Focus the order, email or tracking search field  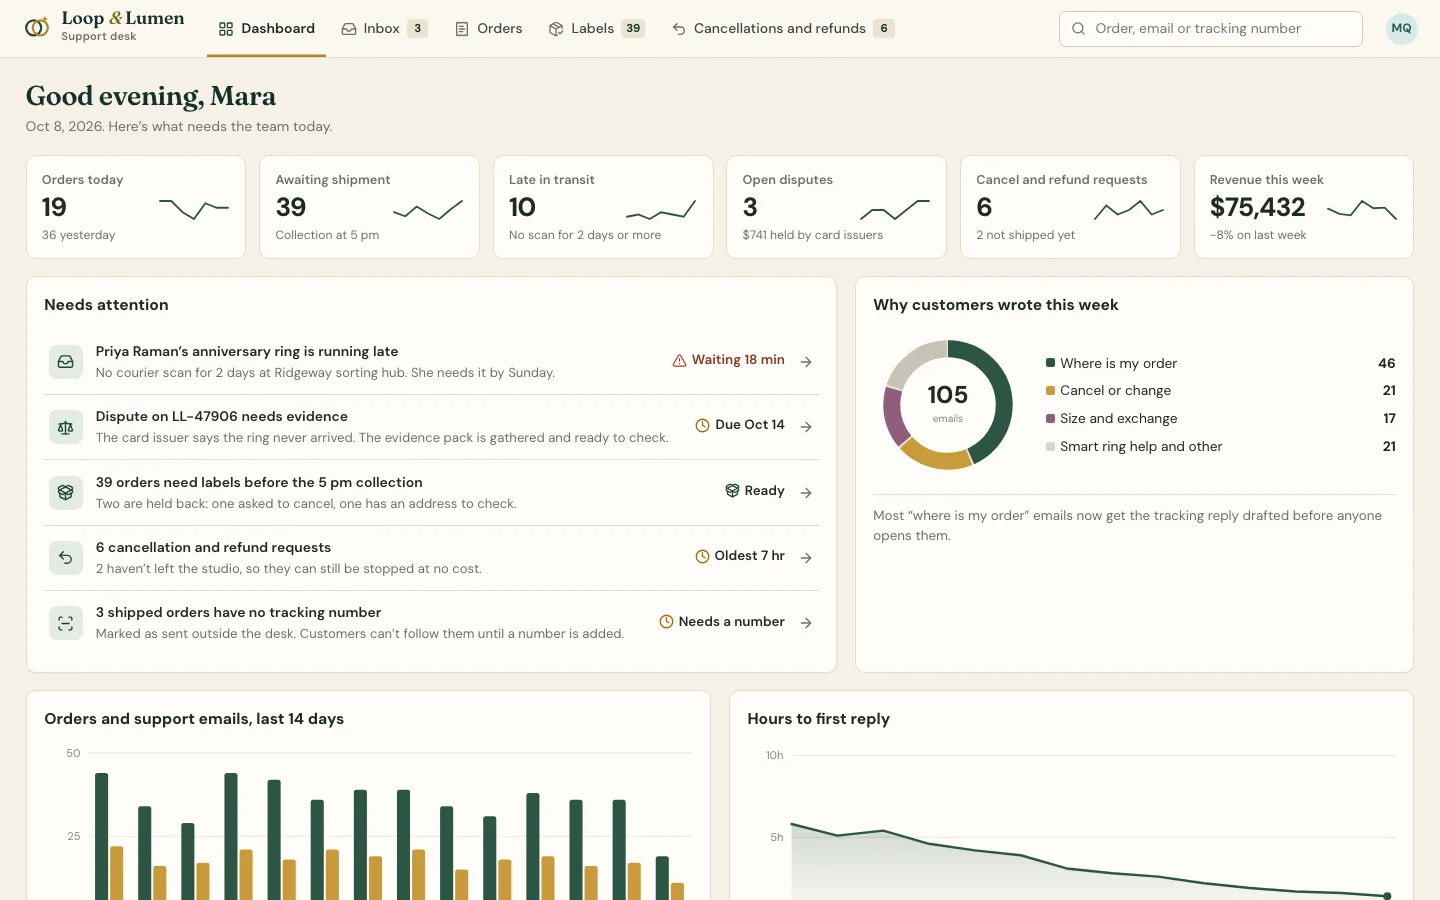tap(1210, 29)
